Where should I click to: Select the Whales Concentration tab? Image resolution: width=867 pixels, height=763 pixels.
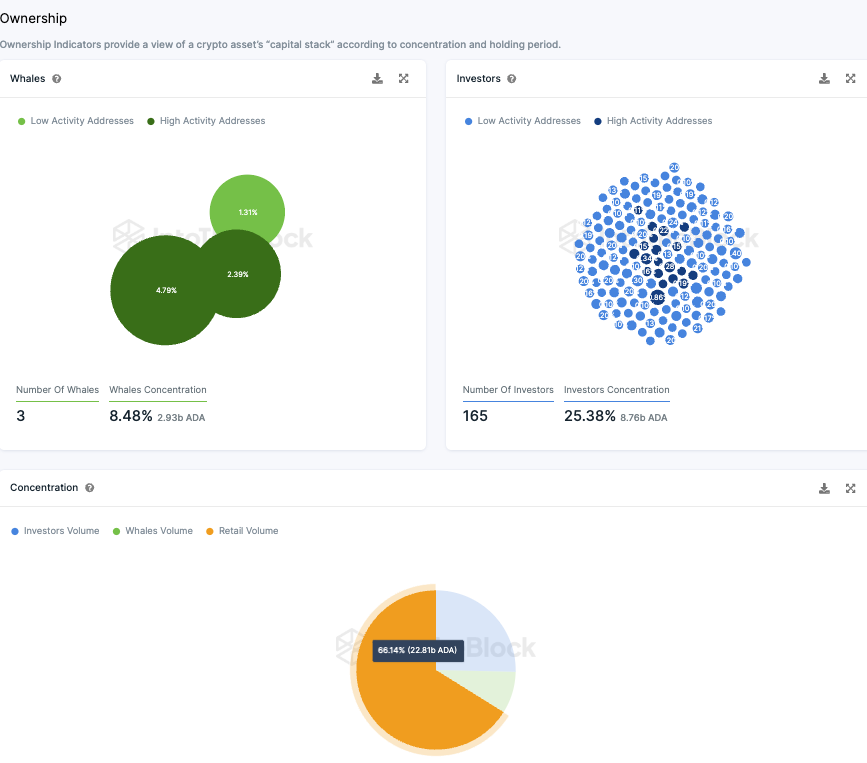(x=158, y=390)
